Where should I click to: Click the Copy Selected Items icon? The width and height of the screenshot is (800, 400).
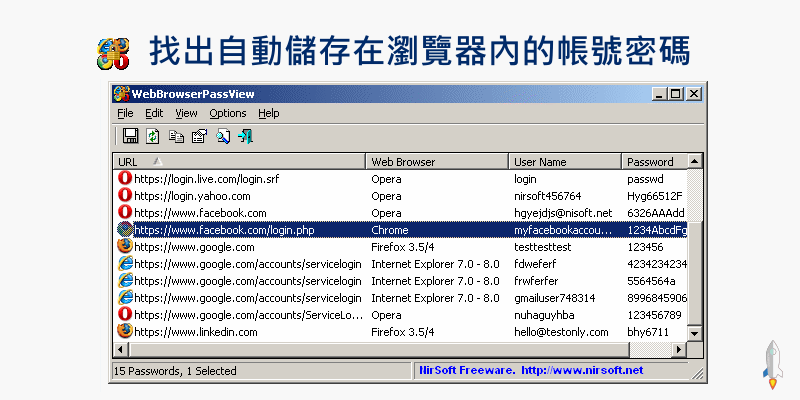(176, 136)
